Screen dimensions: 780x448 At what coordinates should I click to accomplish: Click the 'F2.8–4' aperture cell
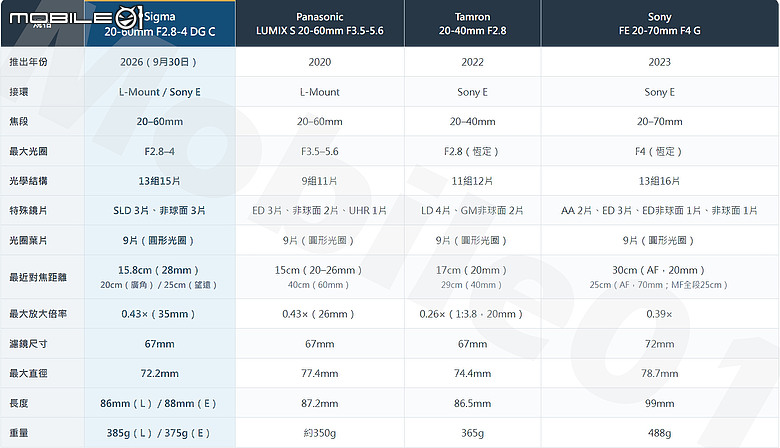click(160, 151)
